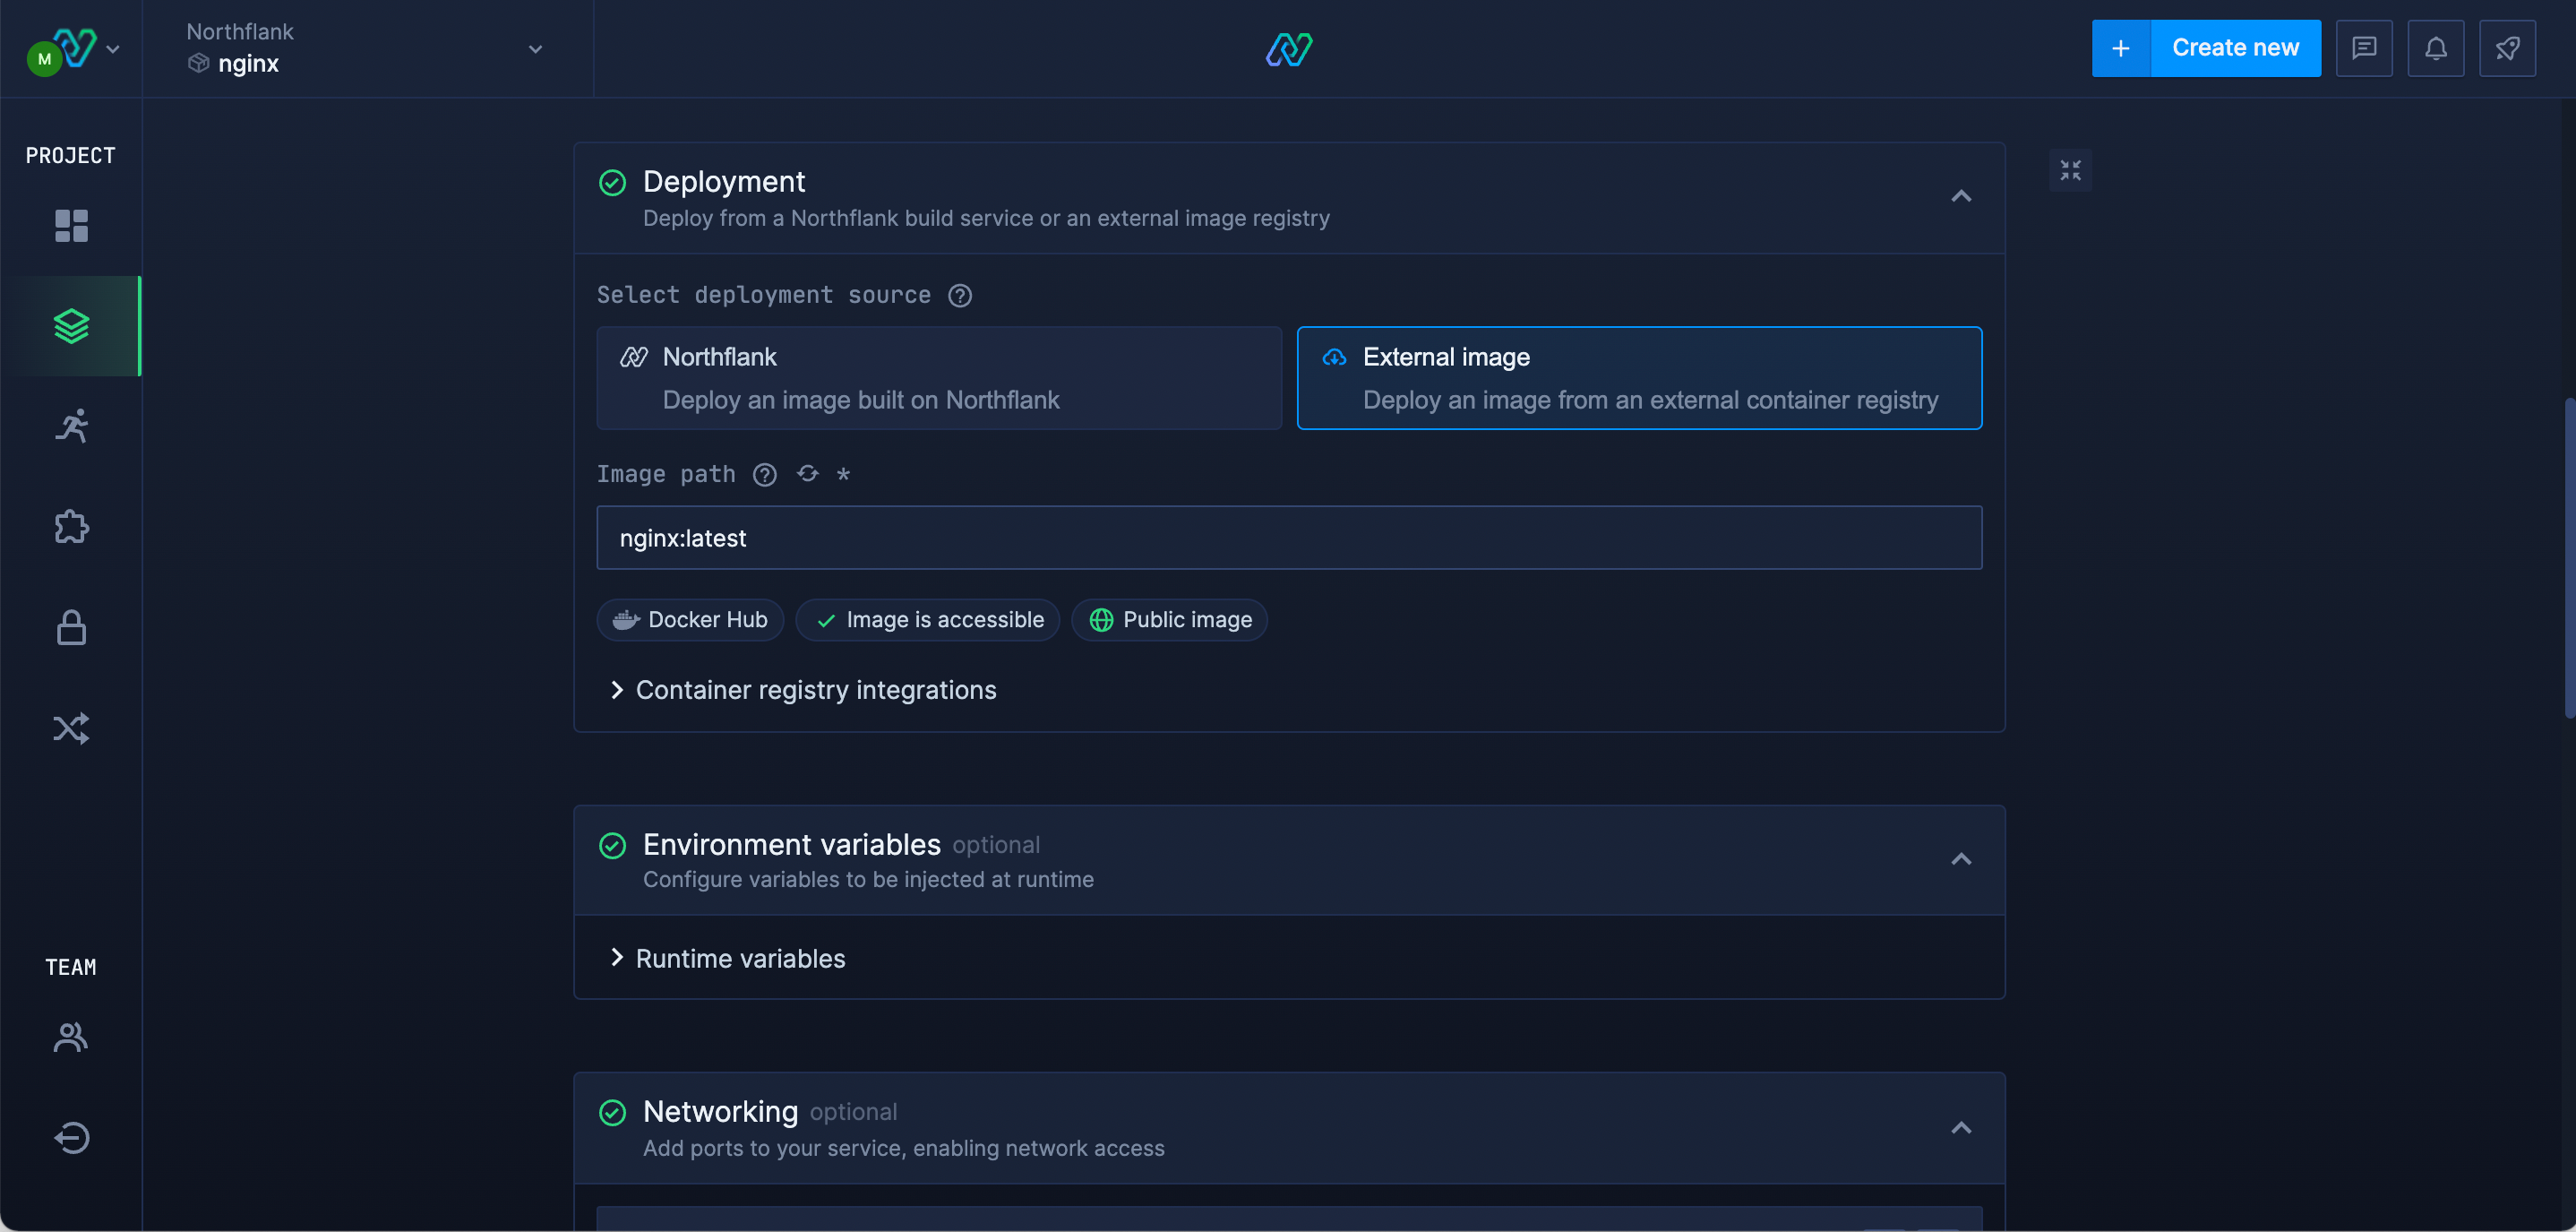Image resolution: width=2576 pixels, height=1232 pixels.
Task: Click the rocket icon in the top bar
Action: pos(2507,48)
